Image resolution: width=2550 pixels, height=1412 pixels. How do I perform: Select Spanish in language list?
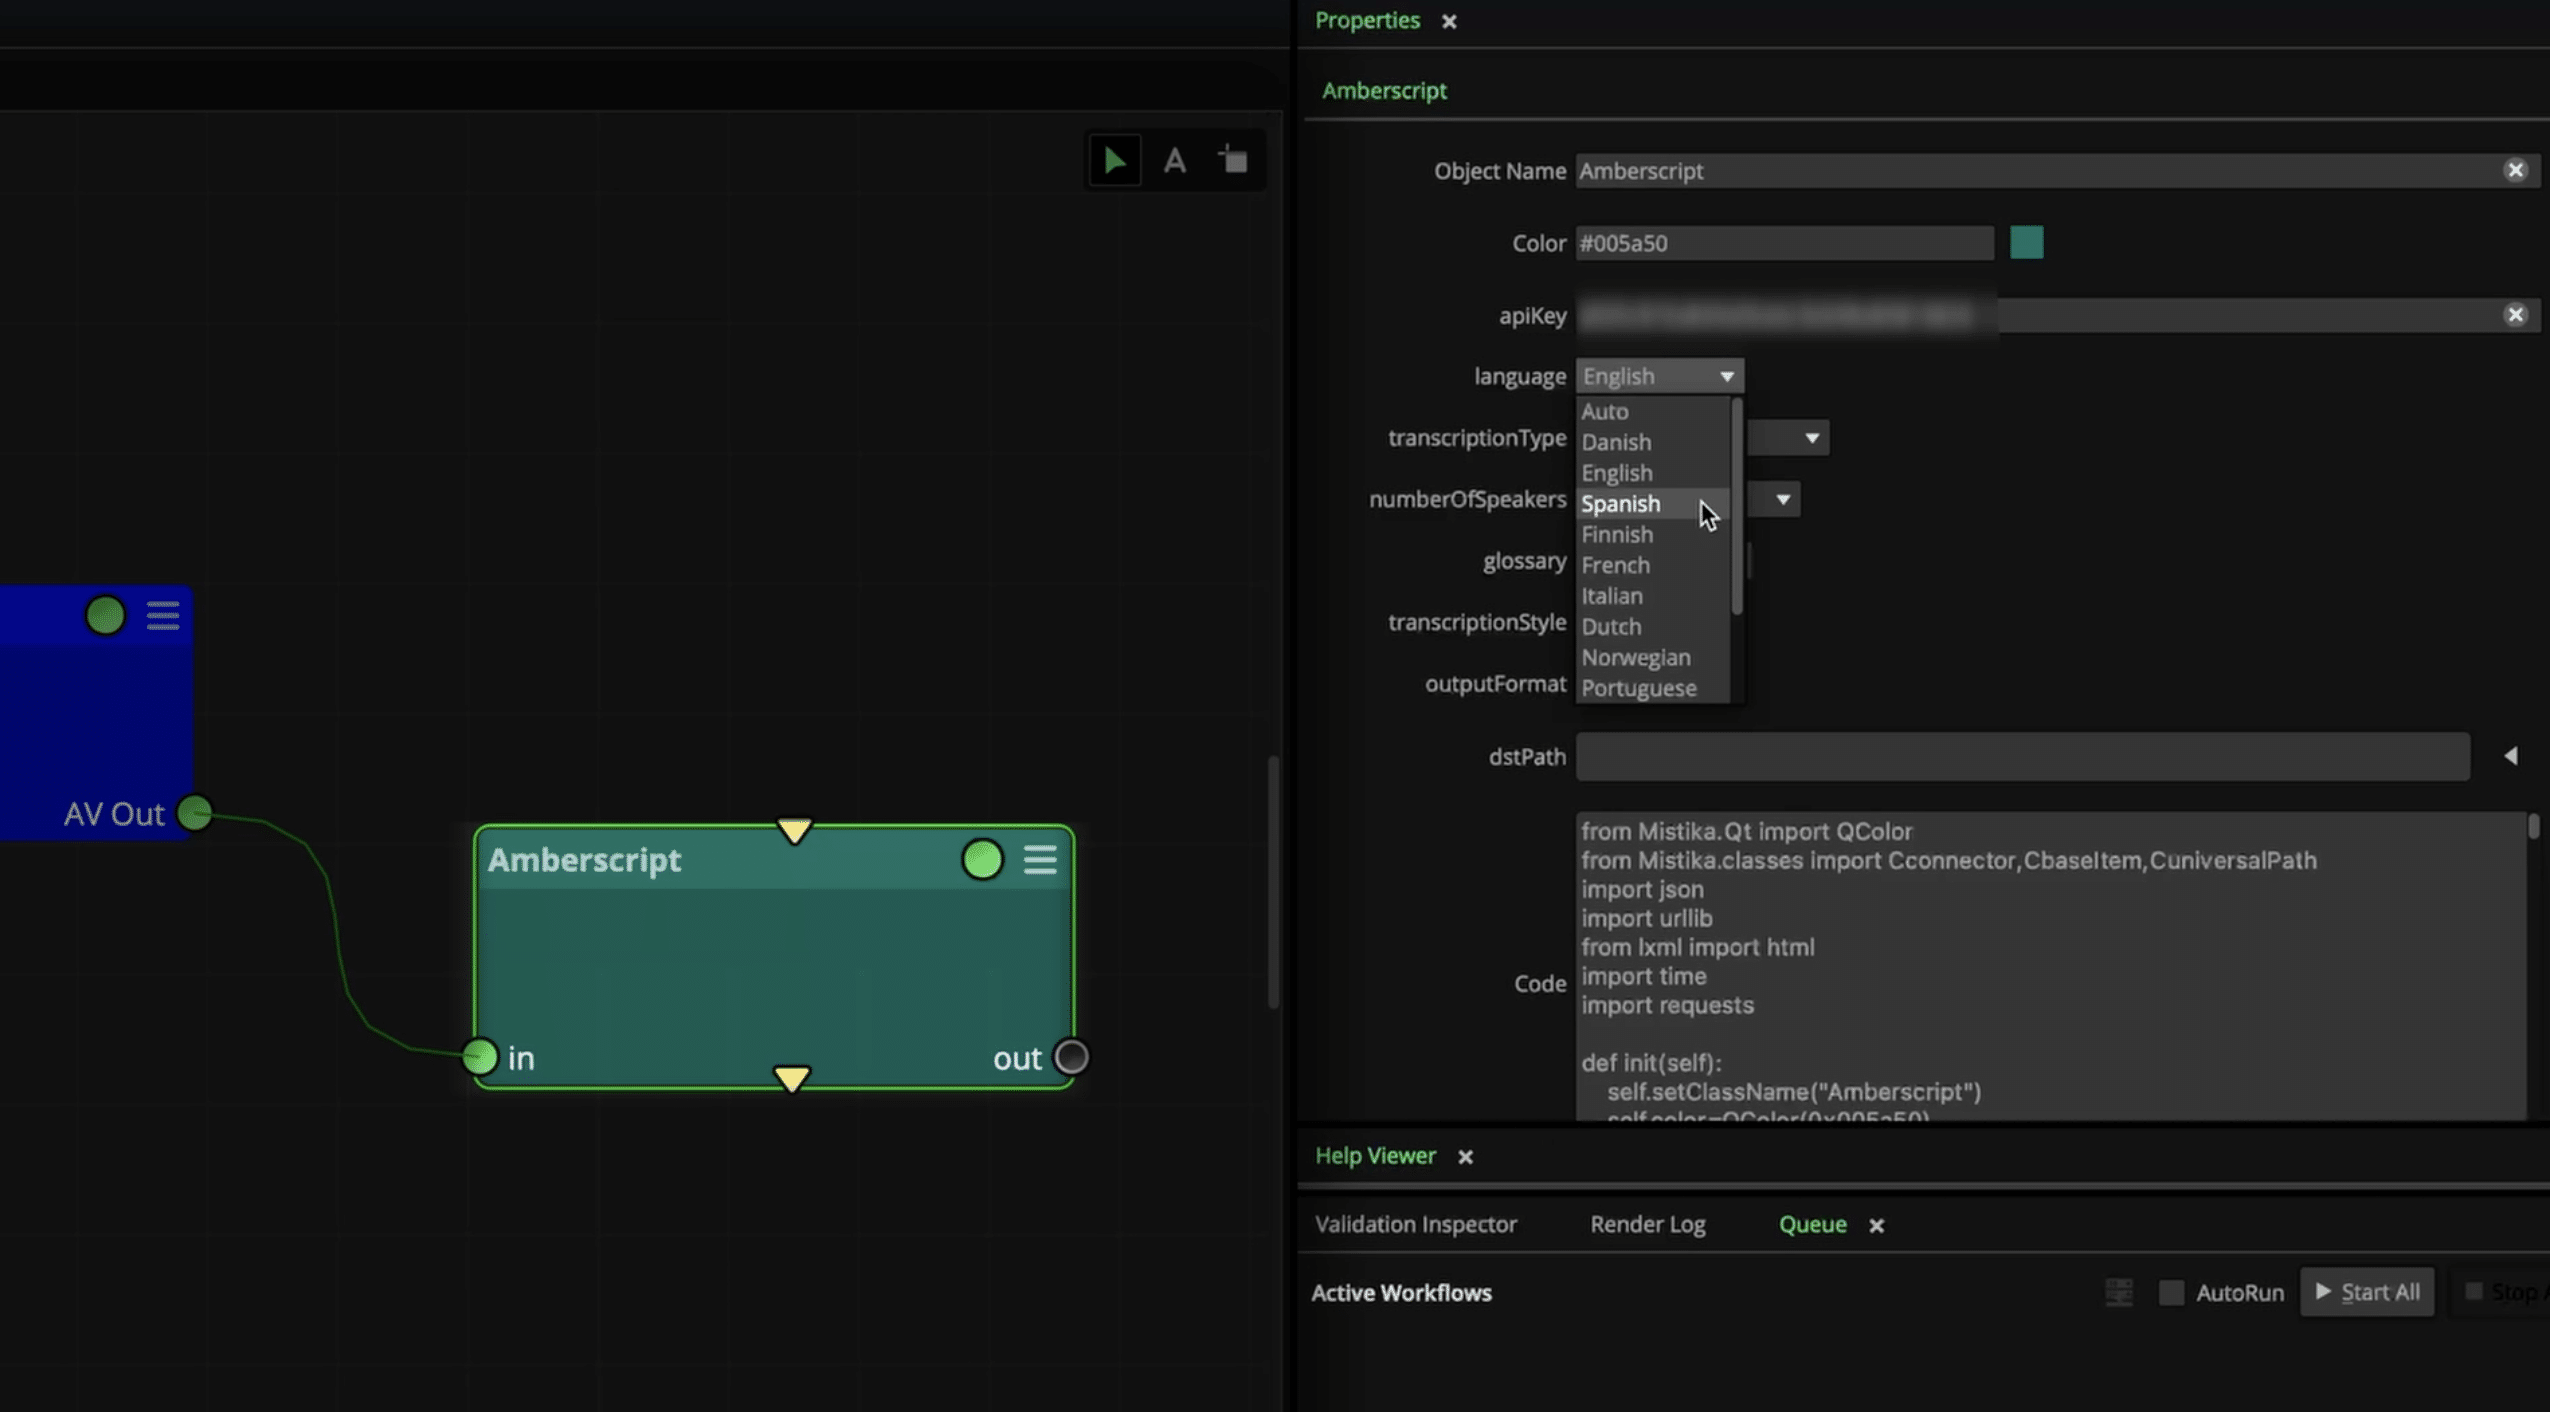(x=1654, y=504)
